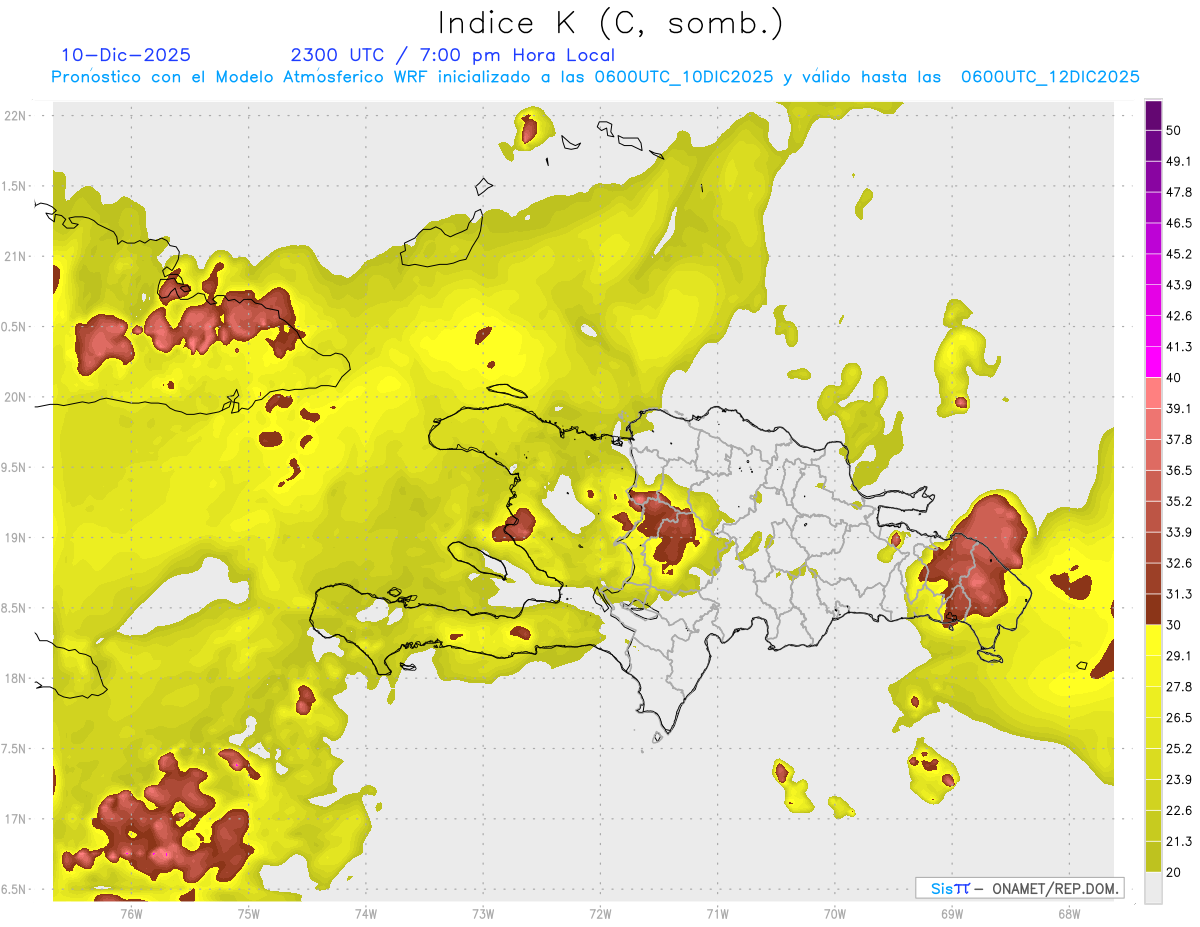Click the '21N' latitude label
1200x927 pixels.
(16, 256)
